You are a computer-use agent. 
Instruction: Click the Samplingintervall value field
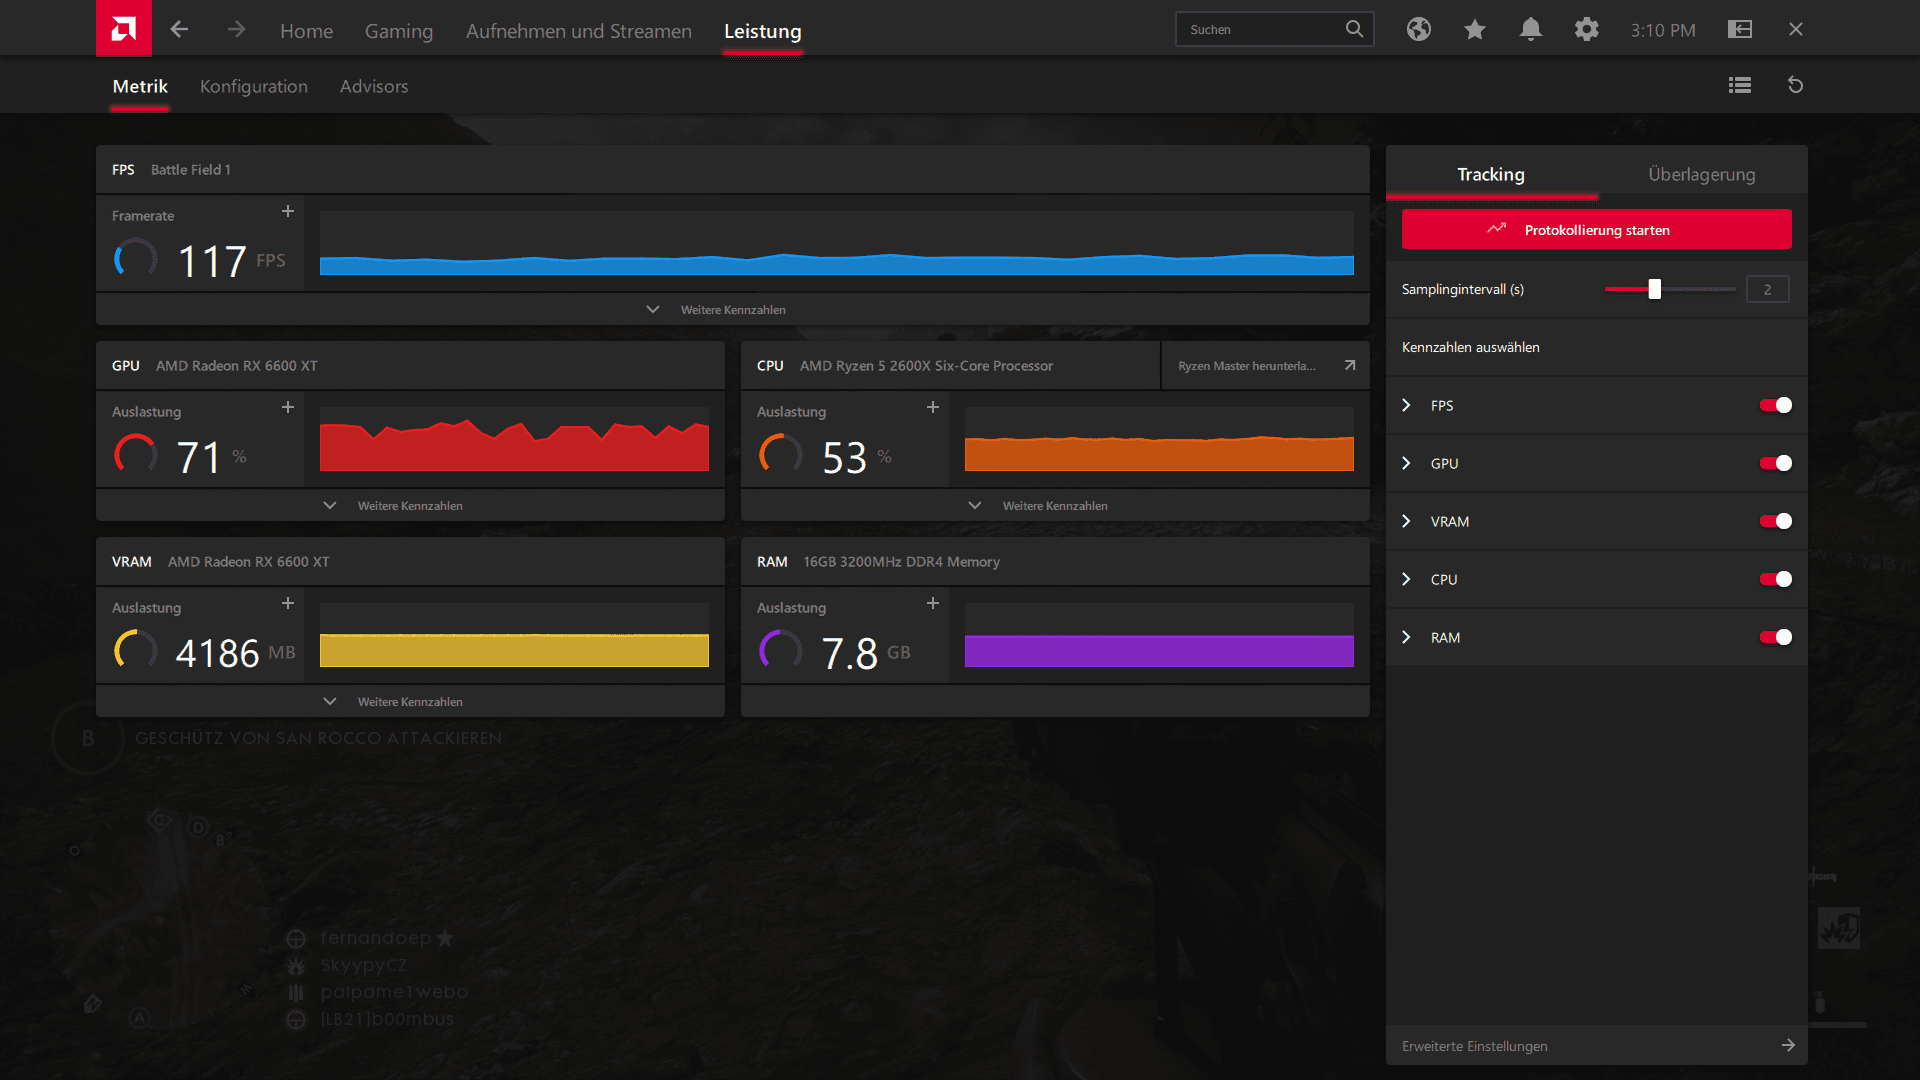click(x=1767, y=289)
